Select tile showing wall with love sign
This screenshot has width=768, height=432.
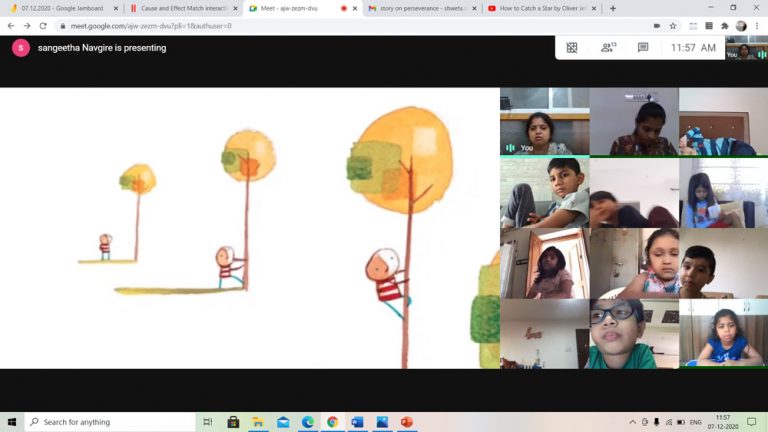click(545, 334)
